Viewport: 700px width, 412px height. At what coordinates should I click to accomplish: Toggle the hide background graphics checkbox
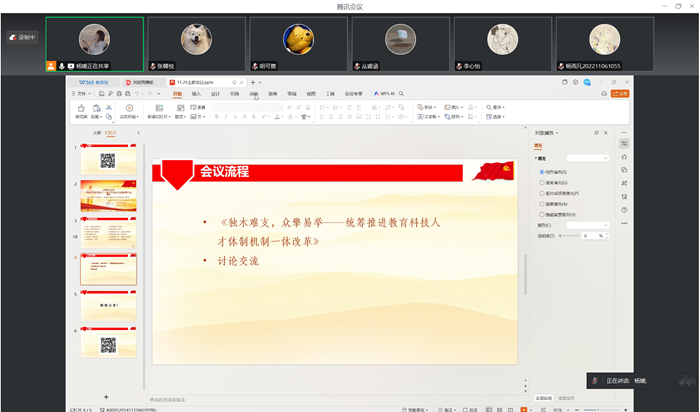click(x=542, y=214)
